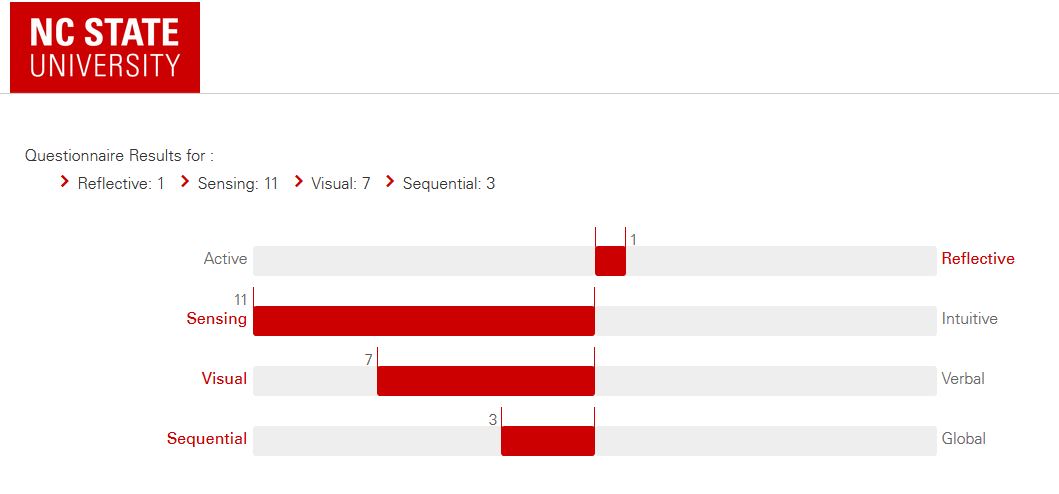
Task: Click the red chevron before Reflective: 1
Action: (65, 182)
